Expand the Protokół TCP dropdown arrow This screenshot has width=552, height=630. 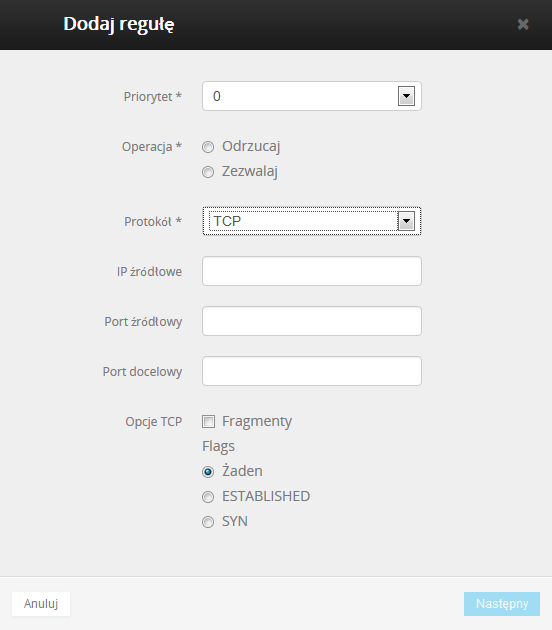(406, 221)
